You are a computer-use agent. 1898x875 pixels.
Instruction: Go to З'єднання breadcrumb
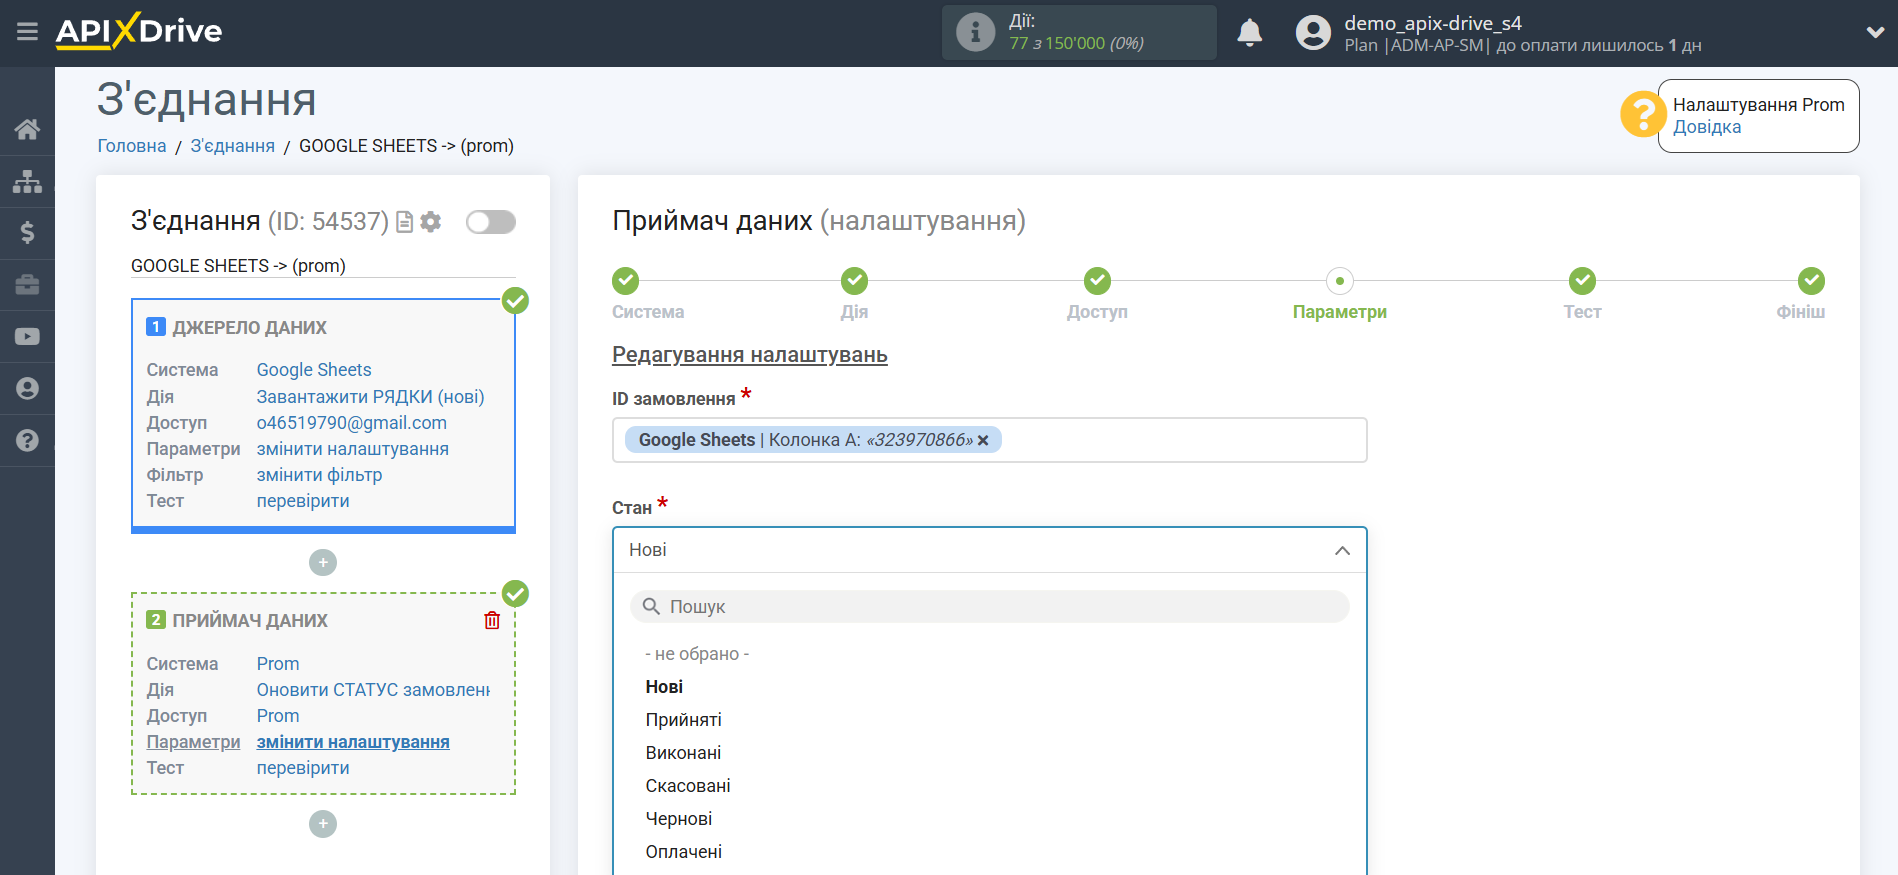[x=233, y=146]
